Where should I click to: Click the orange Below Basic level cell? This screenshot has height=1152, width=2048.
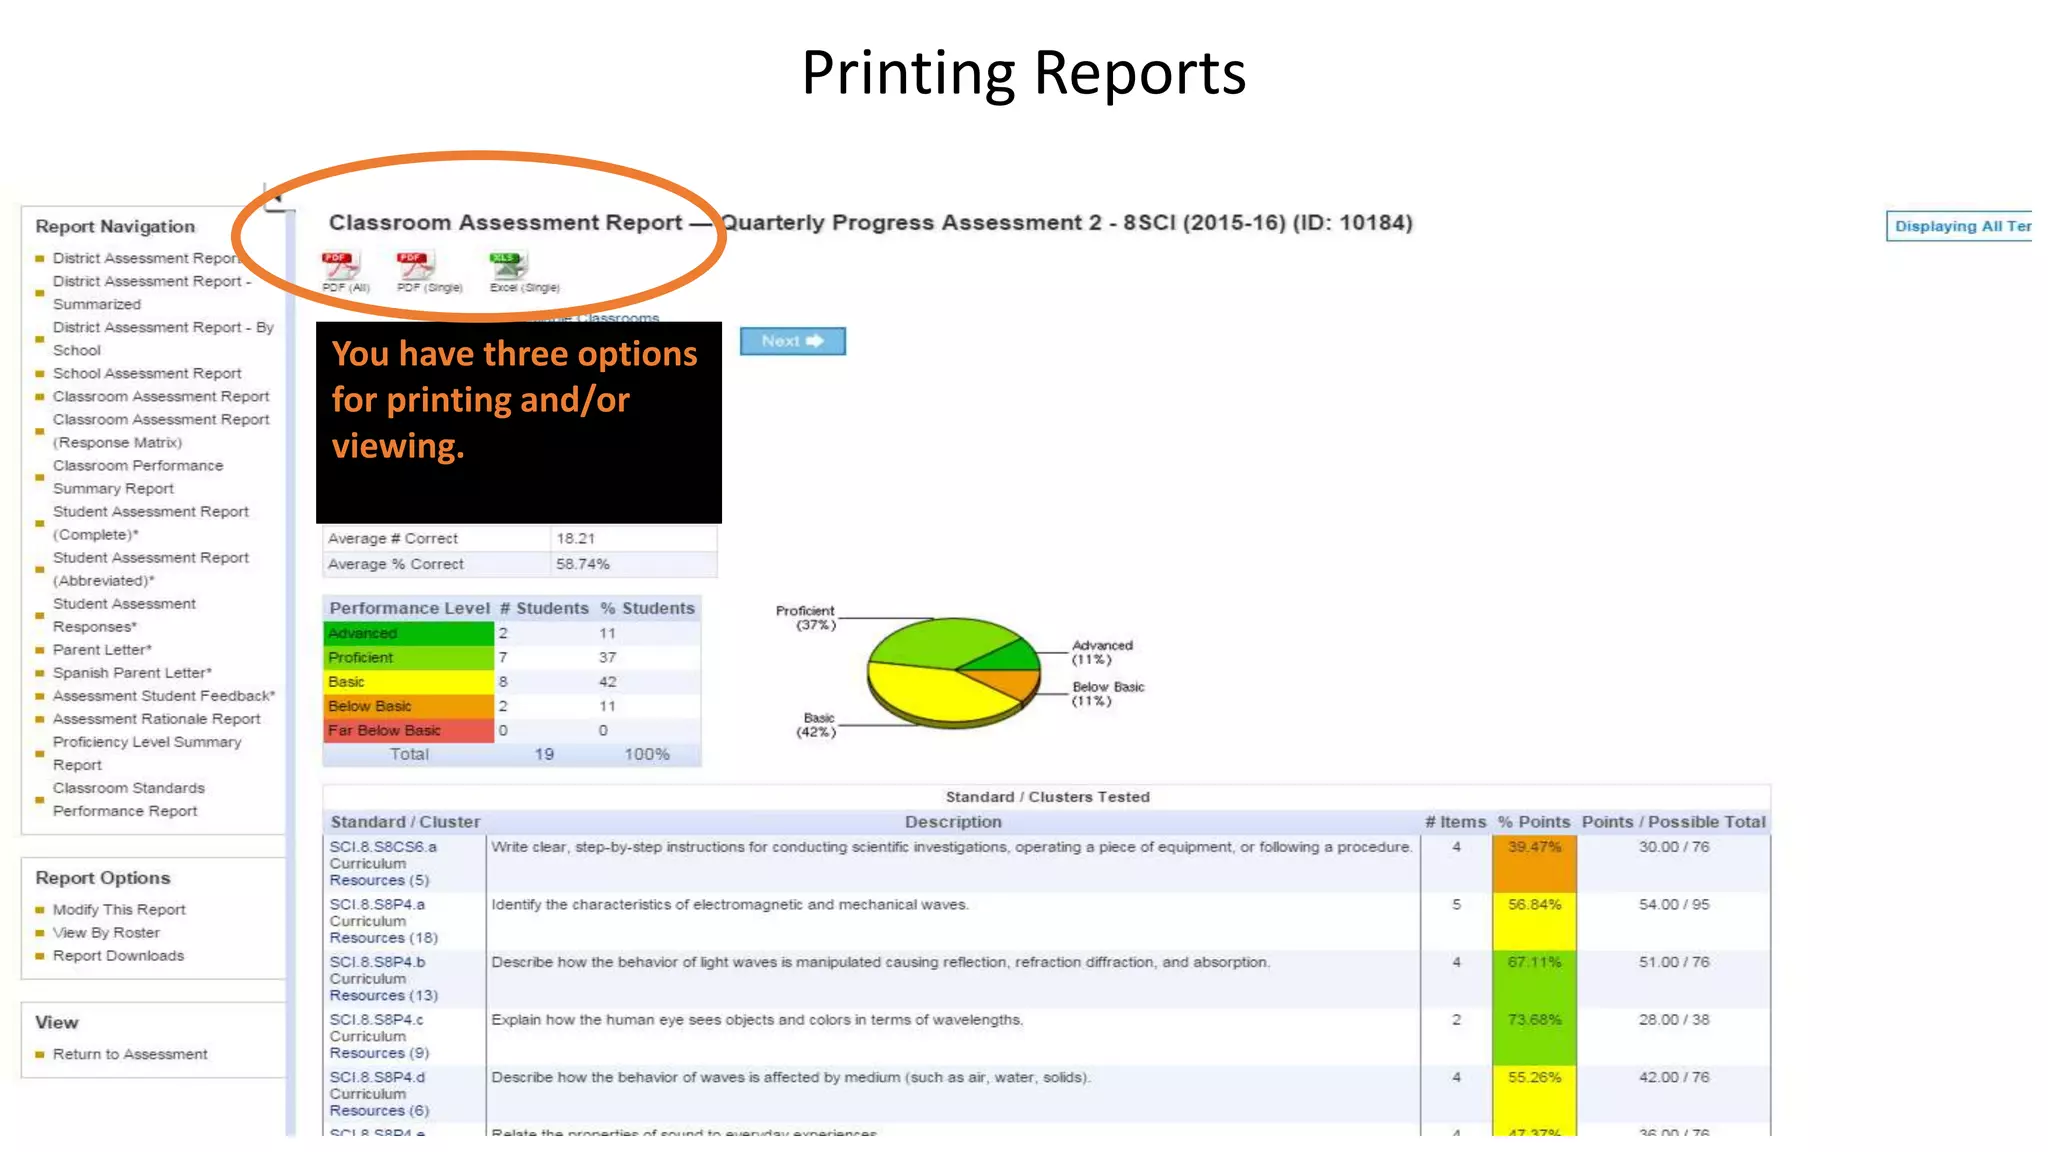[x=408, y=706]
